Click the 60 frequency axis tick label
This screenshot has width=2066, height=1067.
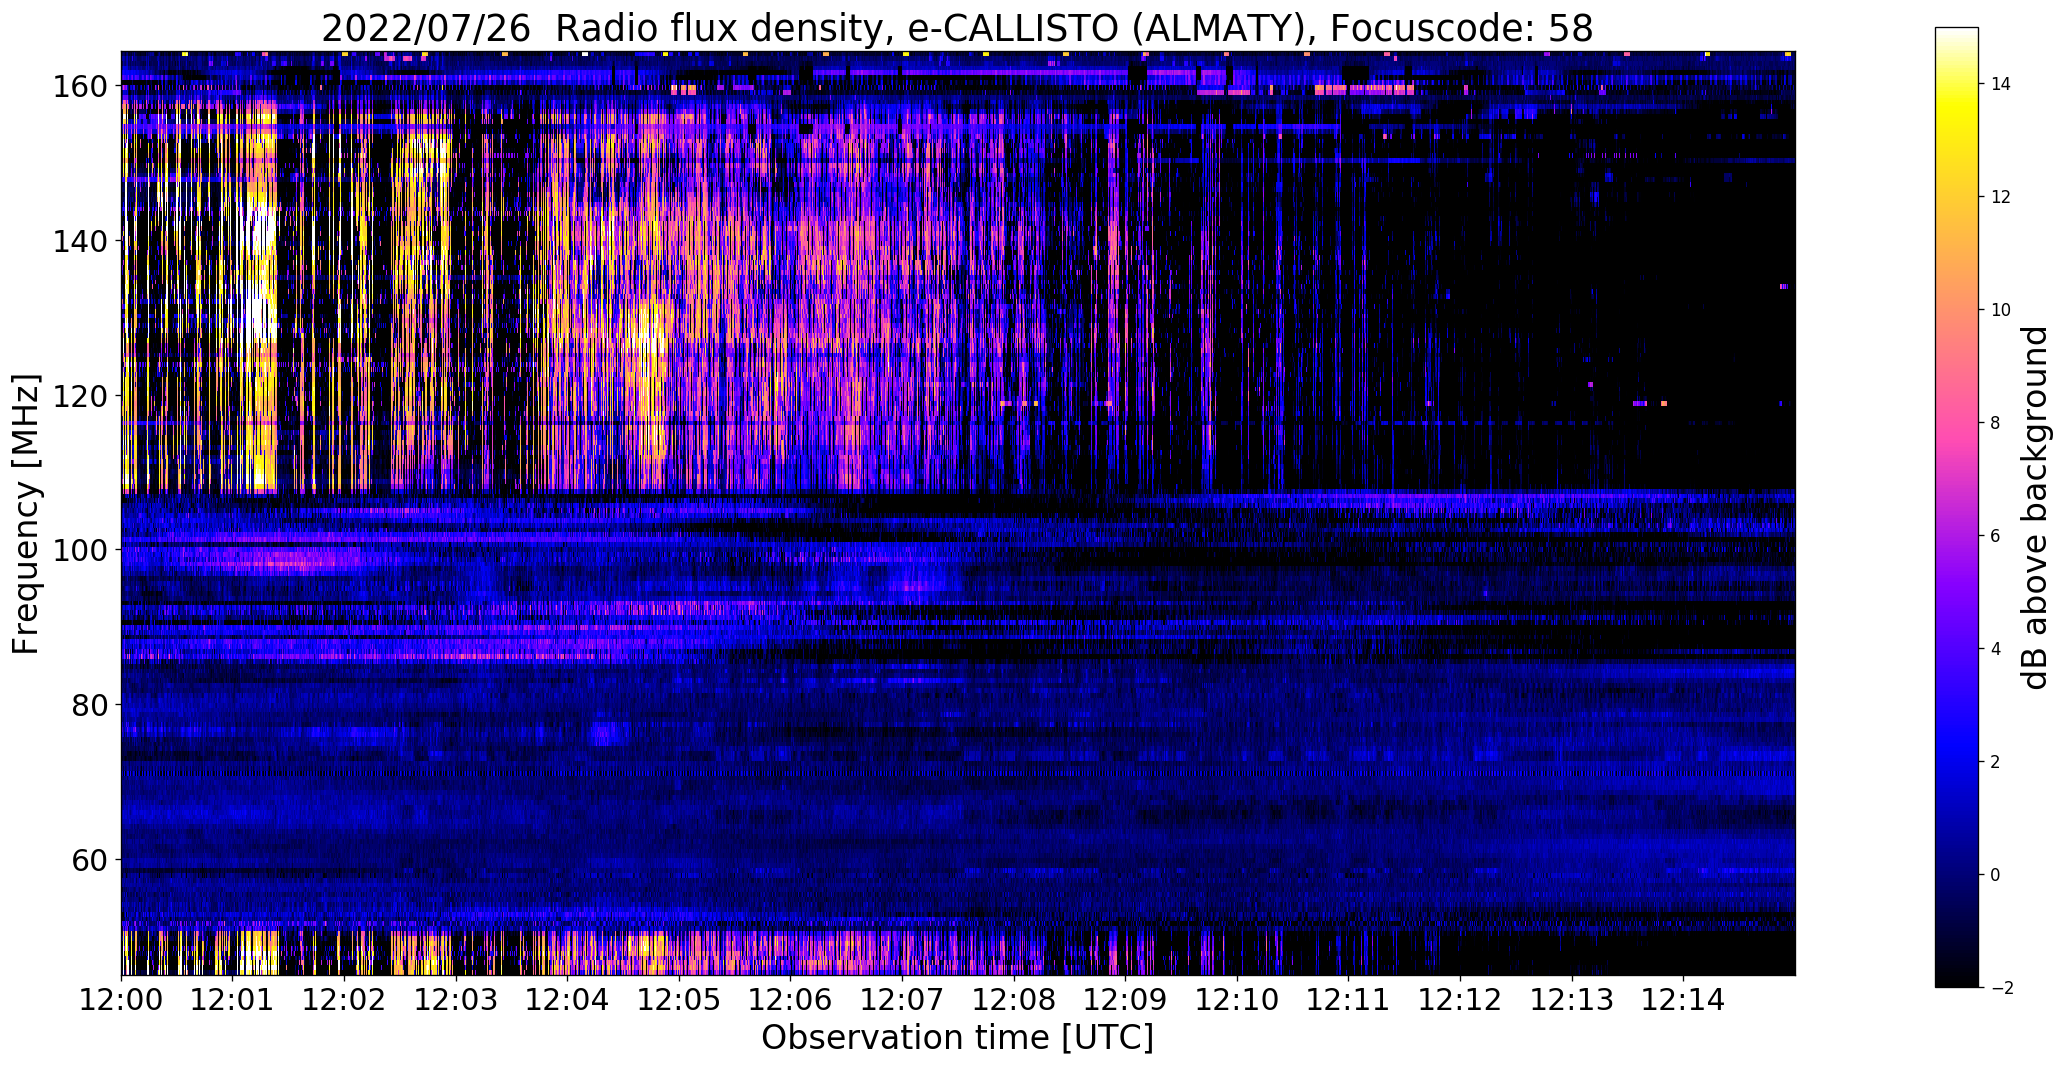(92, 859)
